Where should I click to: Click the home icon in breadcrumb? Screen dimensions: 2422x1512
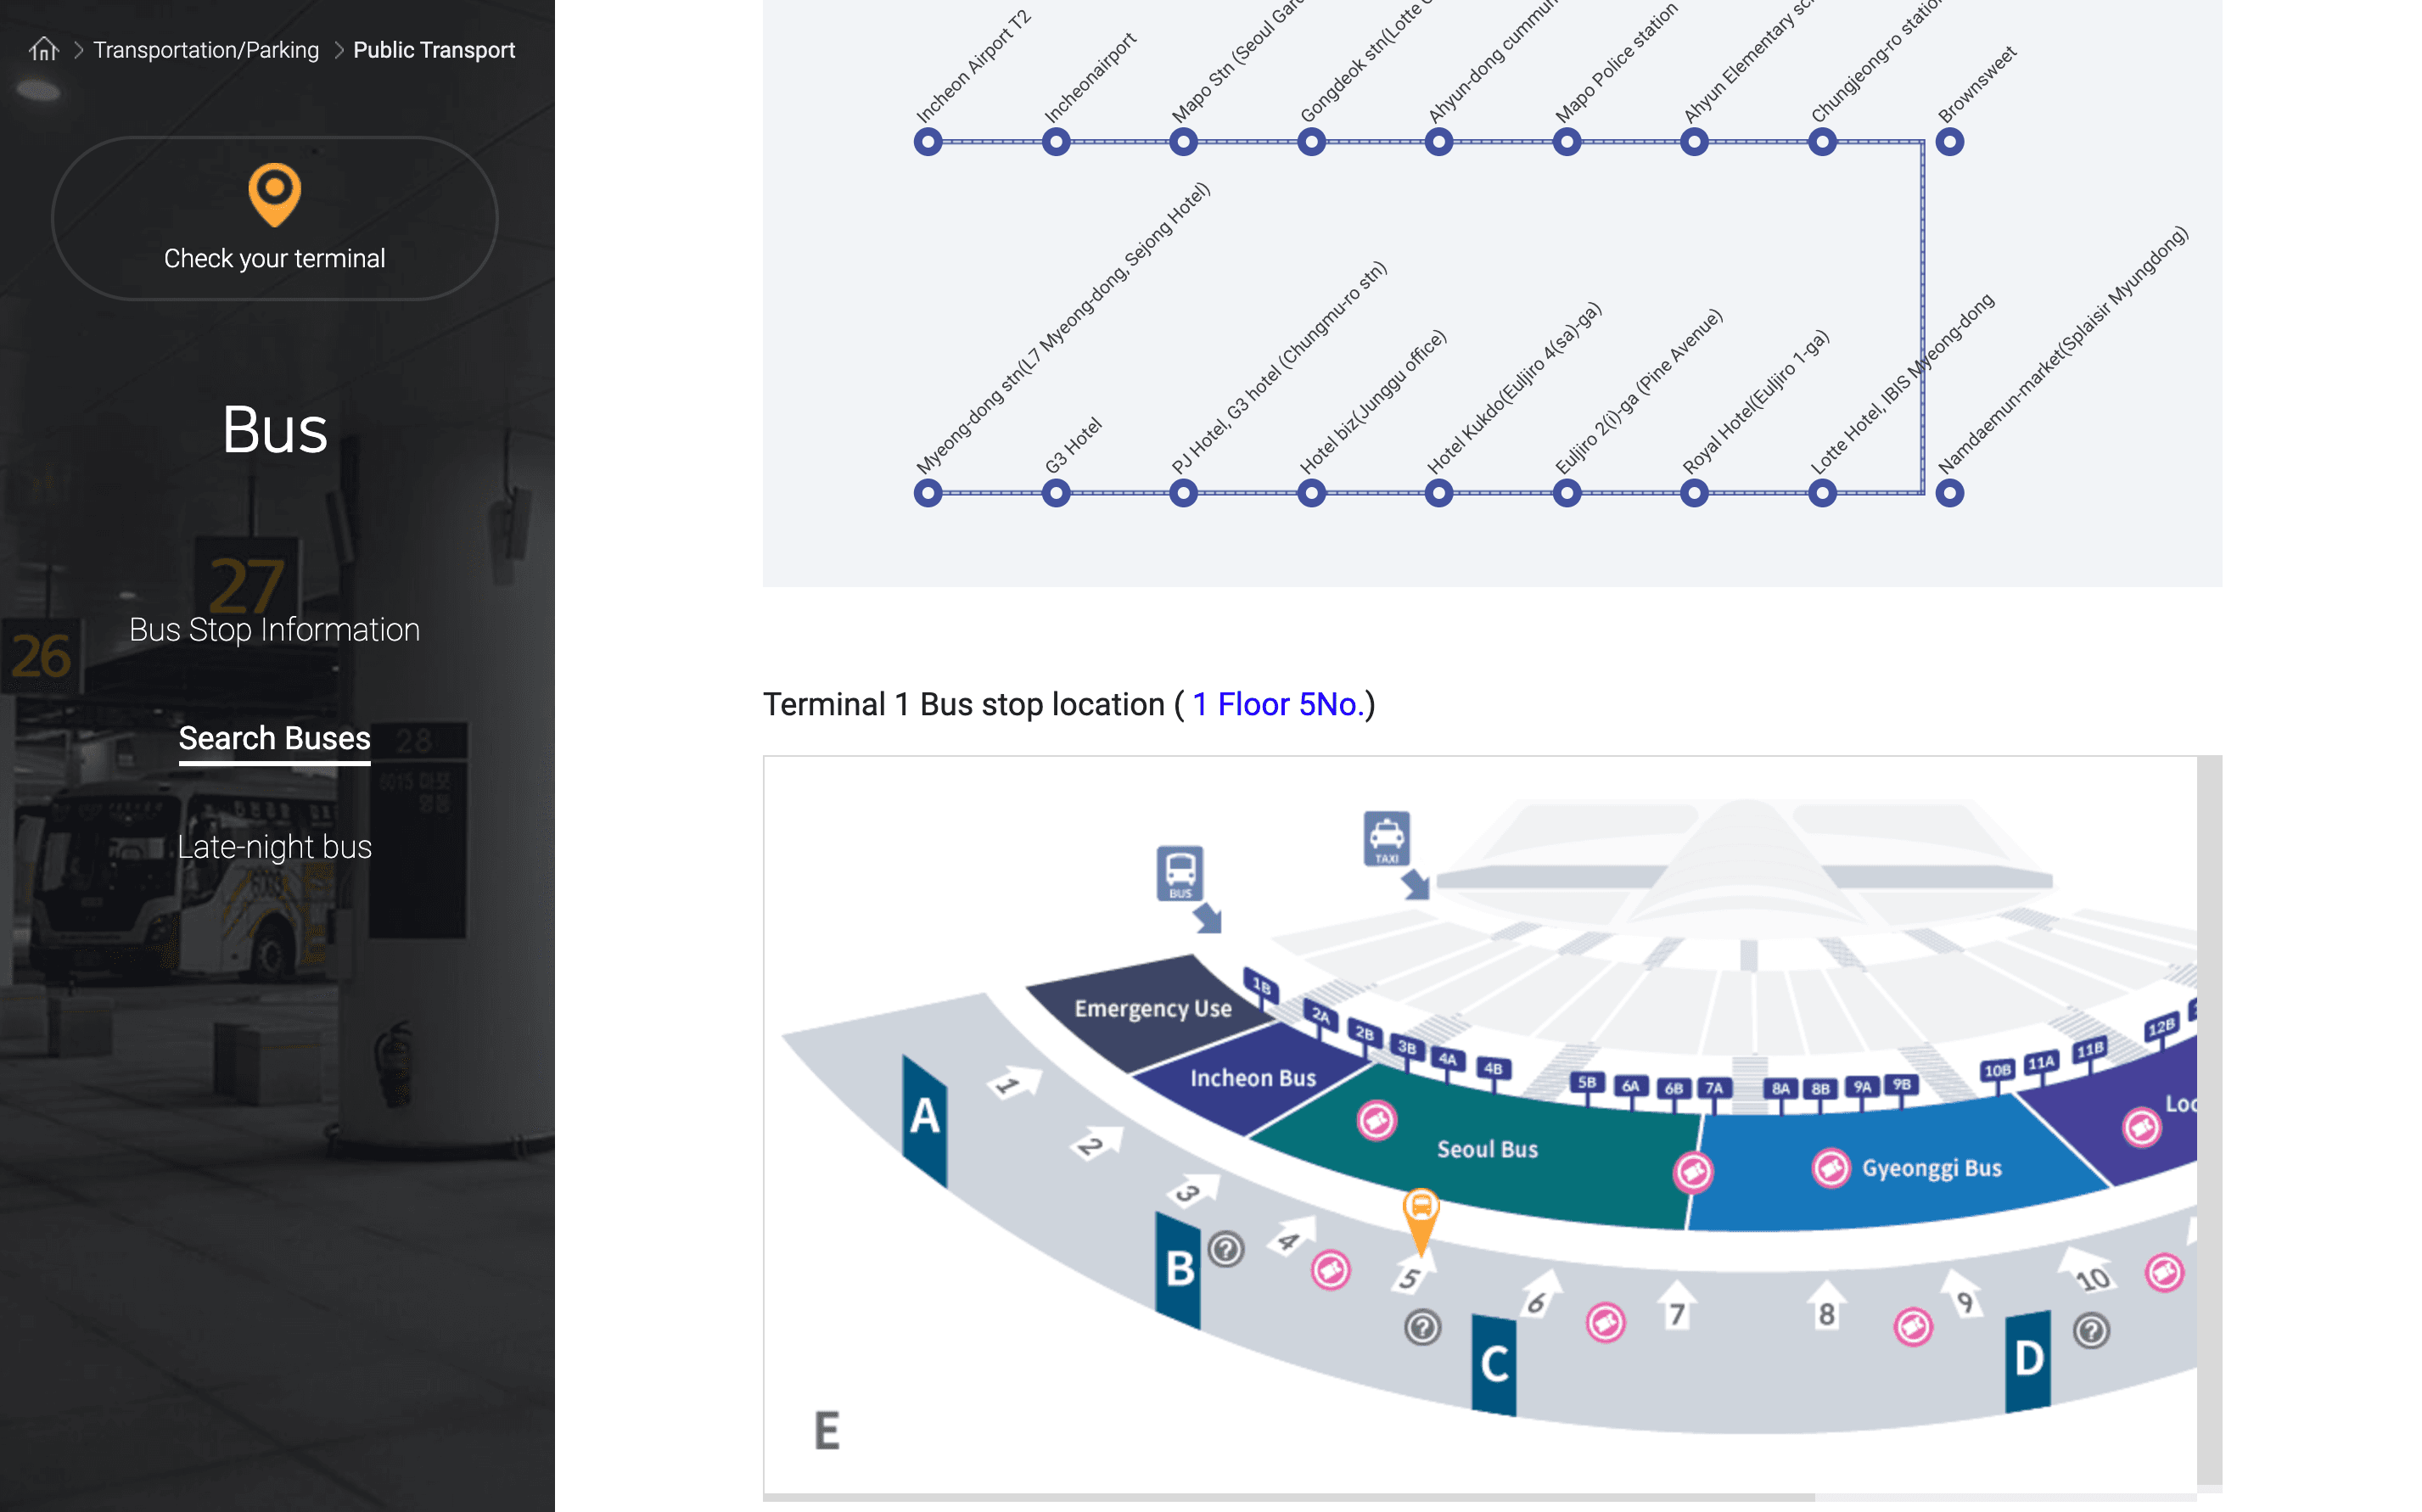coord(44,49)
